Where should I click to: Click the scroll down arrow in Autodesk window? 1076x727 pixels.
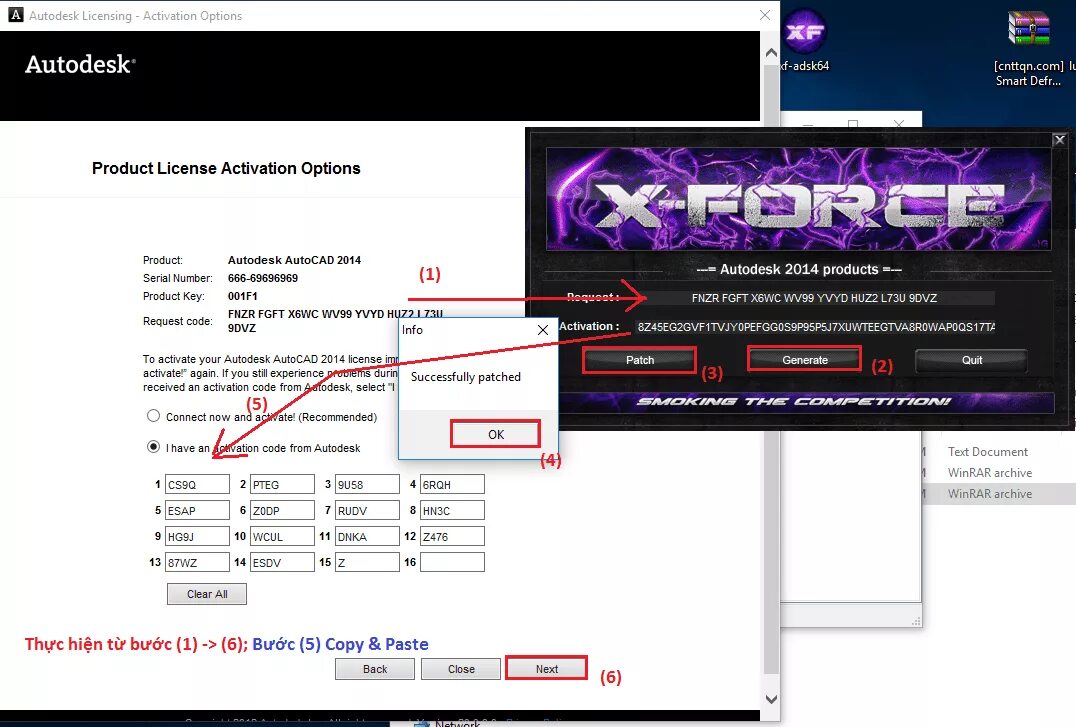[x=771, y=700]
